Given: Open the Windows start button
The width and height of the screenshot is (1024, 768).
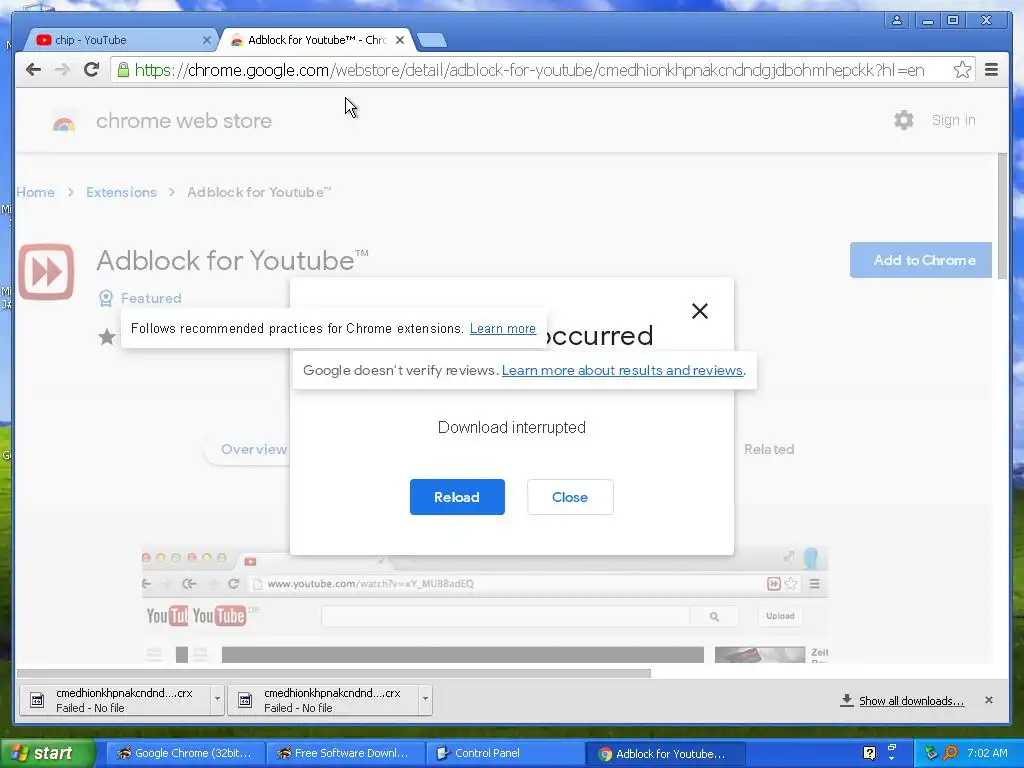Looking at the screenshot, I should tap(48, 753).
